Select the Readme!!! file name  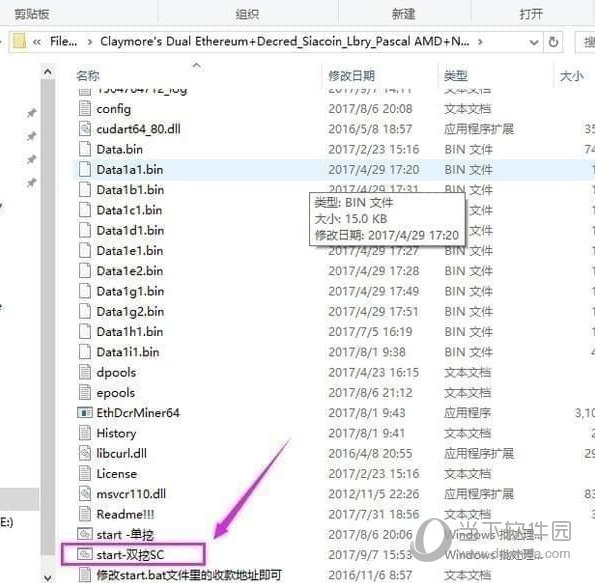tap(126, 514)
